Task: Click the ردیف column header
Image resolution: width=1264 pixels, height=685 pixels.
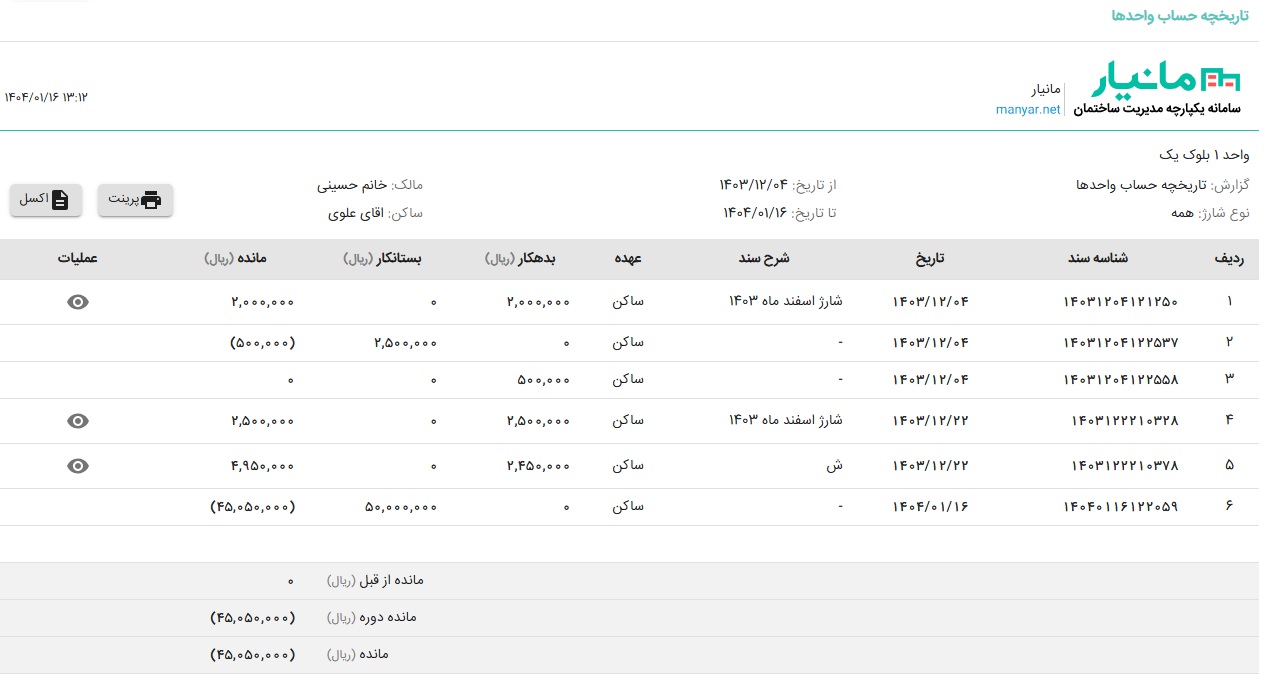Action: pyautogui.click(x=1229, y=258)
